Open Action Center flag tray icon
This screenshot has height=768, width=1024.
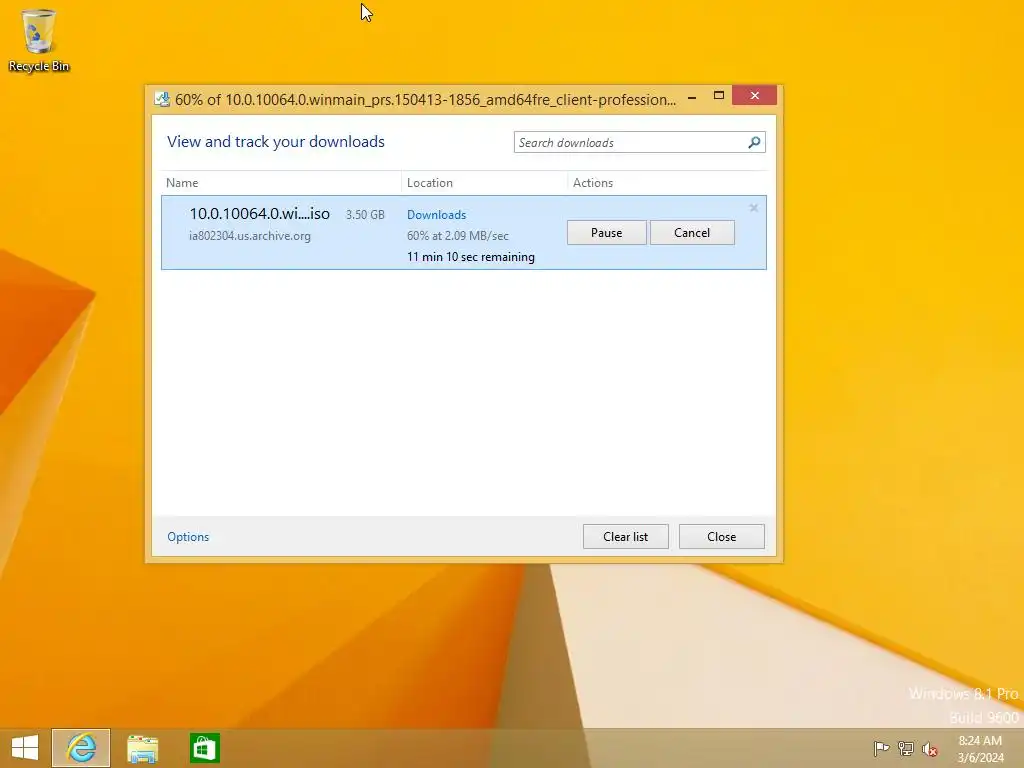pos(881,748)
